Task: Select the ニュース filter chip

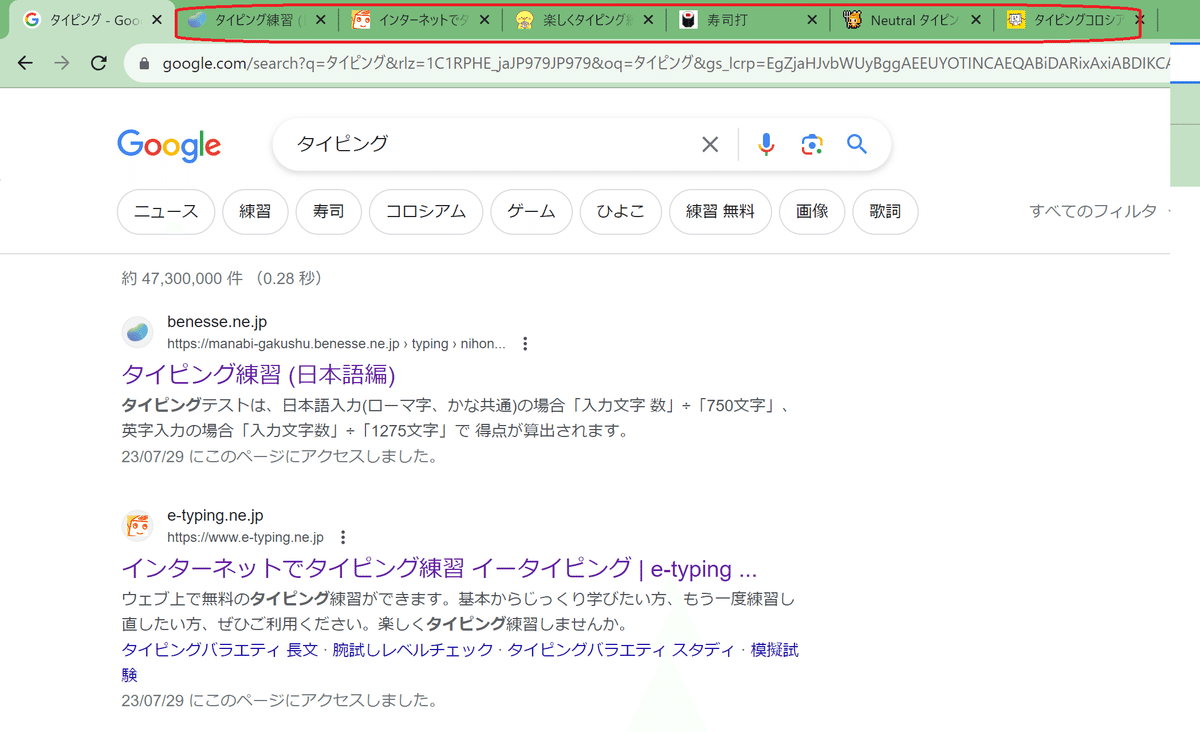Action: pyautogui.click(x=166, y=212)
